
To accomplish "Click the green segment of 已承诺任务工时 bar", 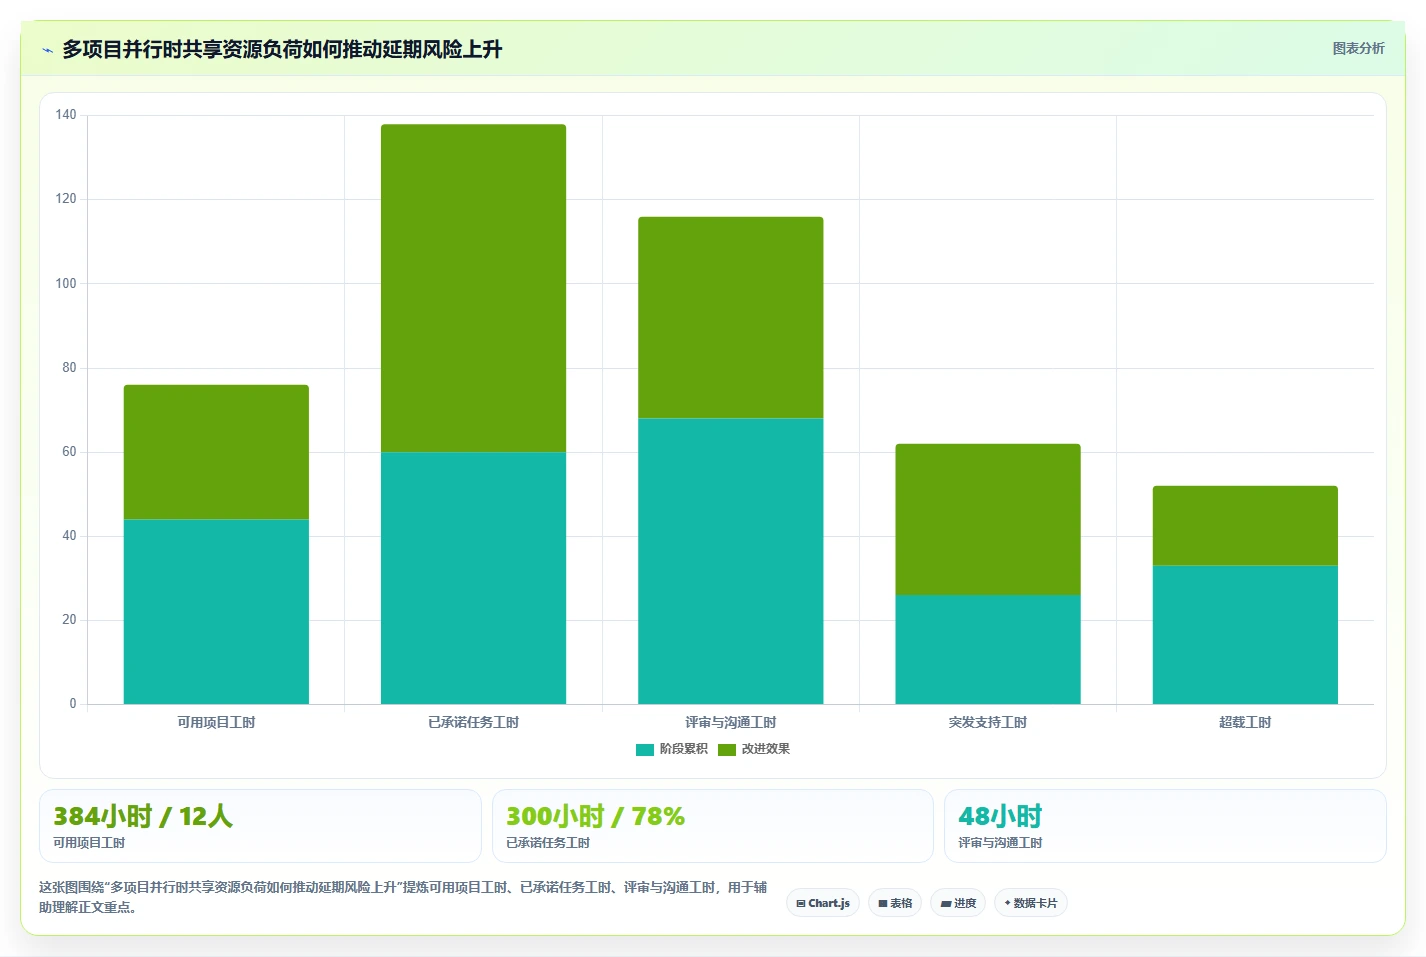I will (x=473, y=288).
